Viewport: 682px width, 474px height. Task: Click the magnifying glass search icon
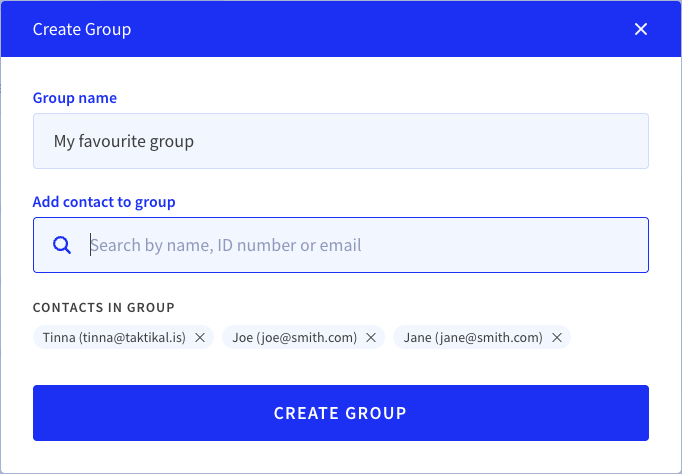pyautogui.click(x=62, y=245)
